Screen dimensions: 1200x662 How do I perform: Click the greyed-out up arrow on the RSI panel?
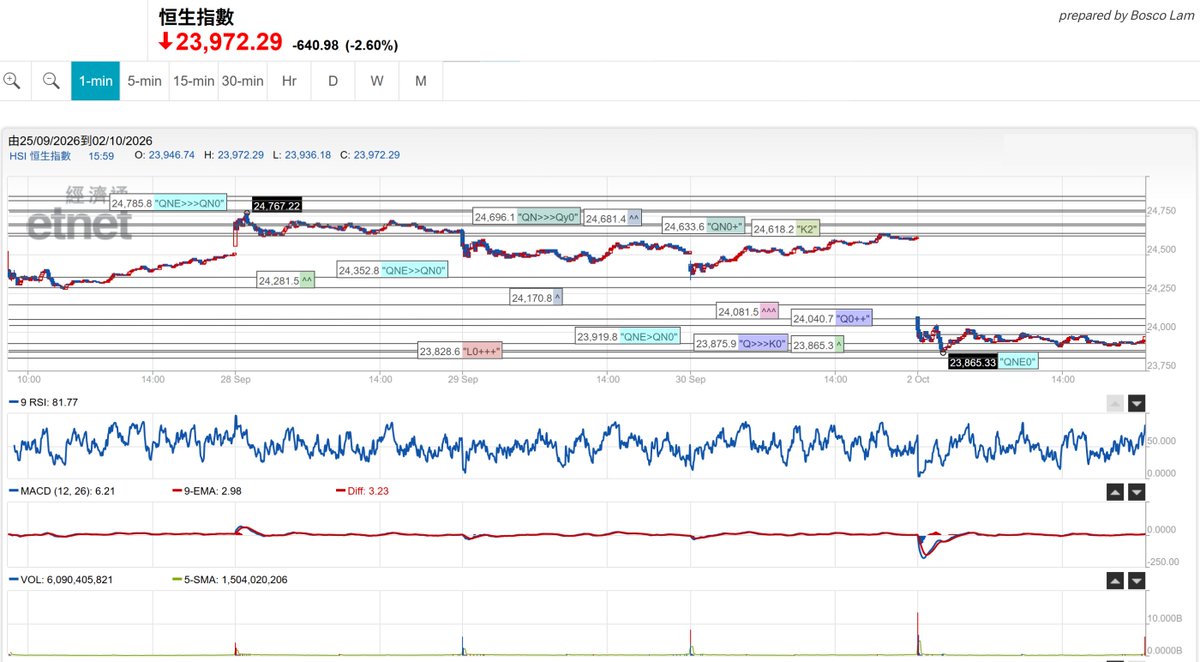tap(1115, 403)
